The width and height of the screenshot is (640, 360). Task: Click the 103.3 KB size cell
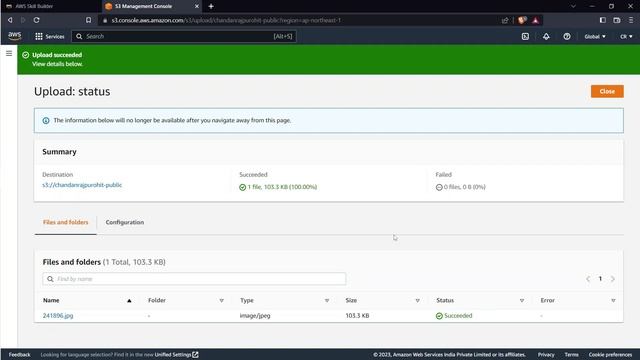[x=357, y=316]
